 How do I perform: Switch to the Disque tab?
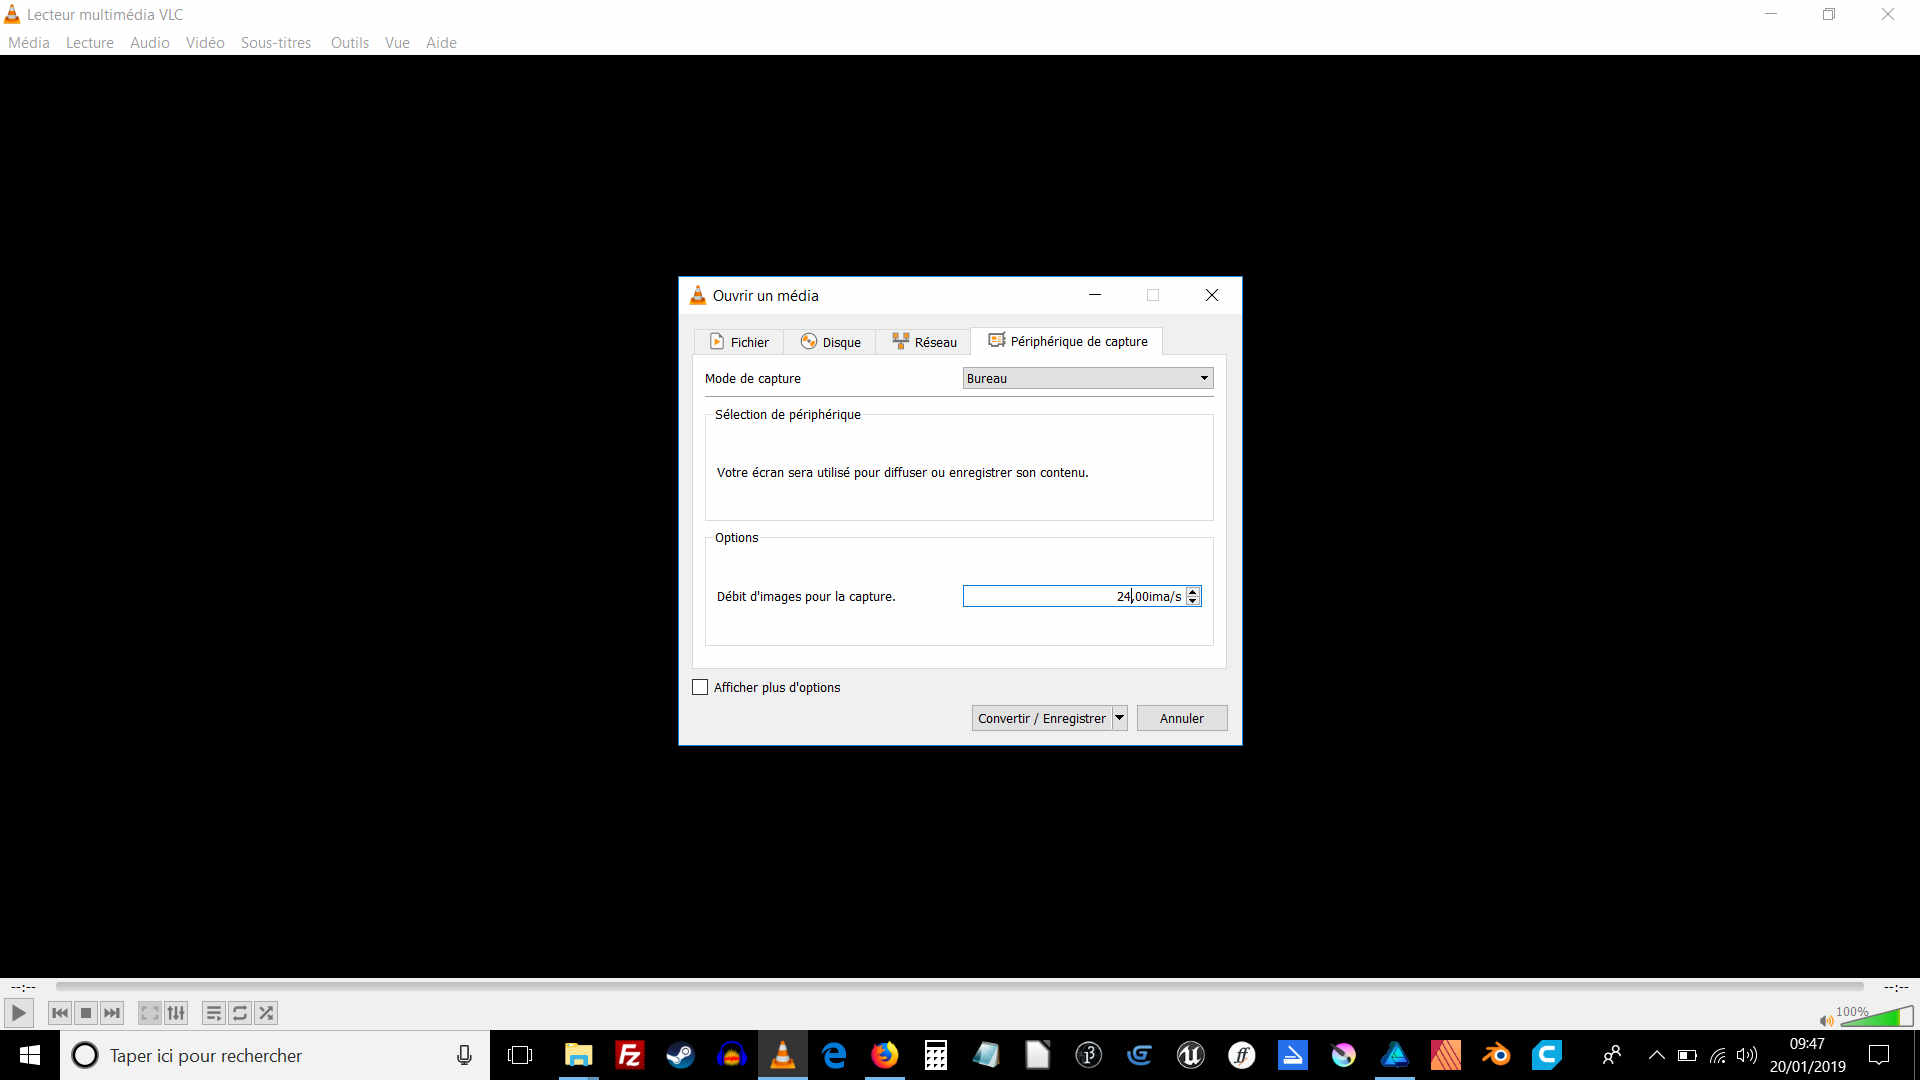pyautogui.click(x=830, y=342)
